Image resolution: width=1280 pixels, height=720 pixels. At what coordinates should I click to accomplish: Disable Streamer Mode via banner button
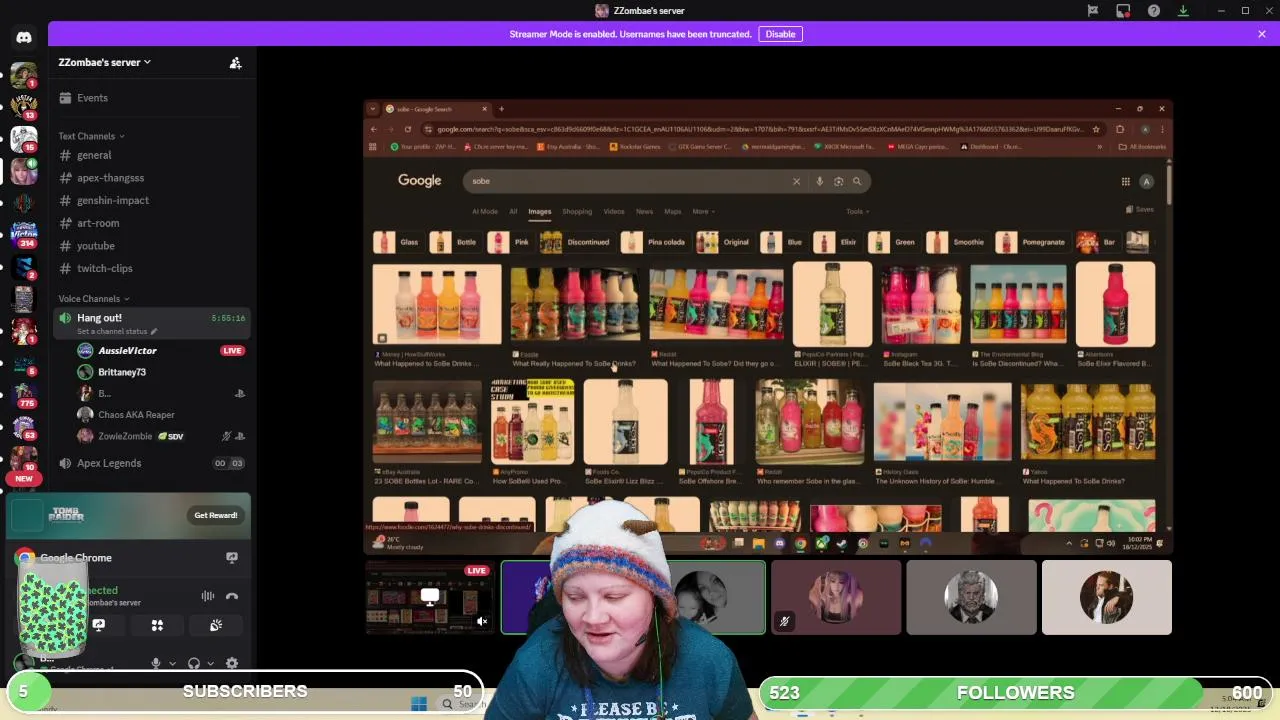pyautogui.click(x=780, y=34)
